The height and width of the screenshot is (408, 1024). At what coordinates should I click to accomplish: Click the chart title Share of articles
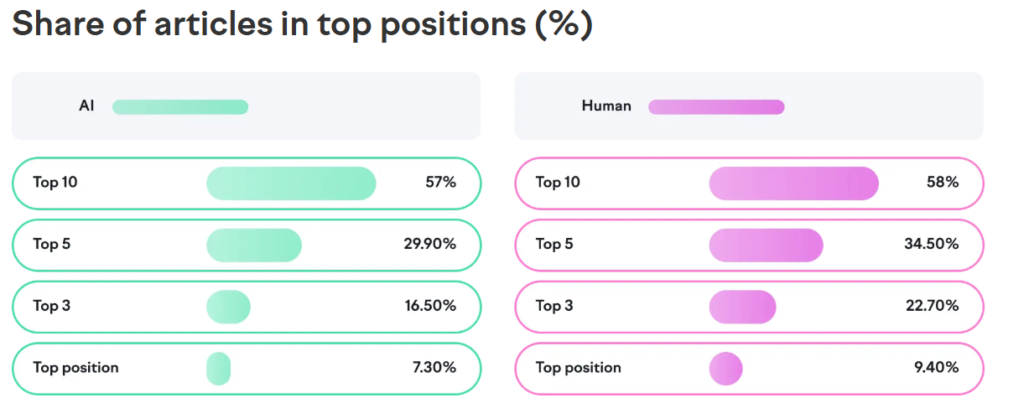(x=302, y=24)
